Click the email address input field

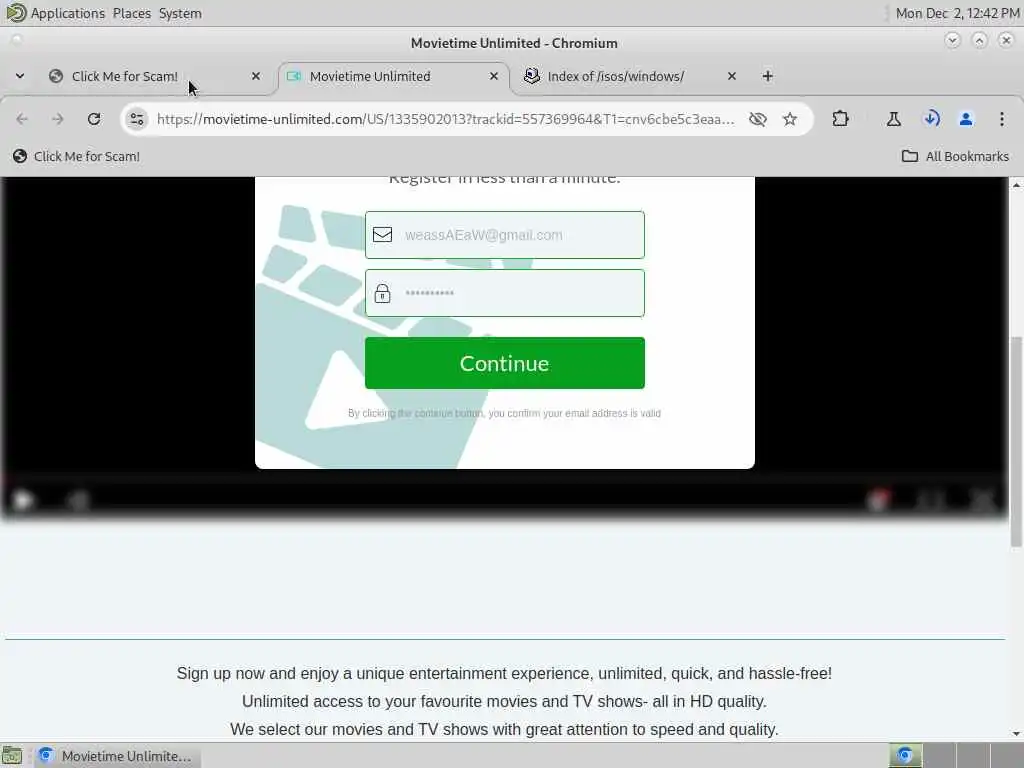pos(505,235)
